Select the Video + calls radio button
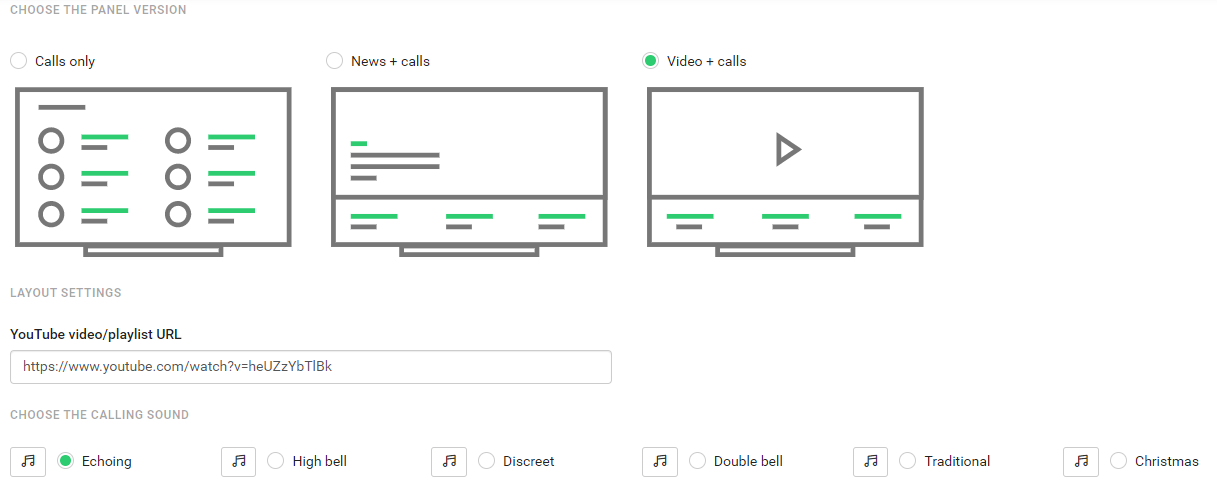The image size is (1217, 483). coord(650,61)
